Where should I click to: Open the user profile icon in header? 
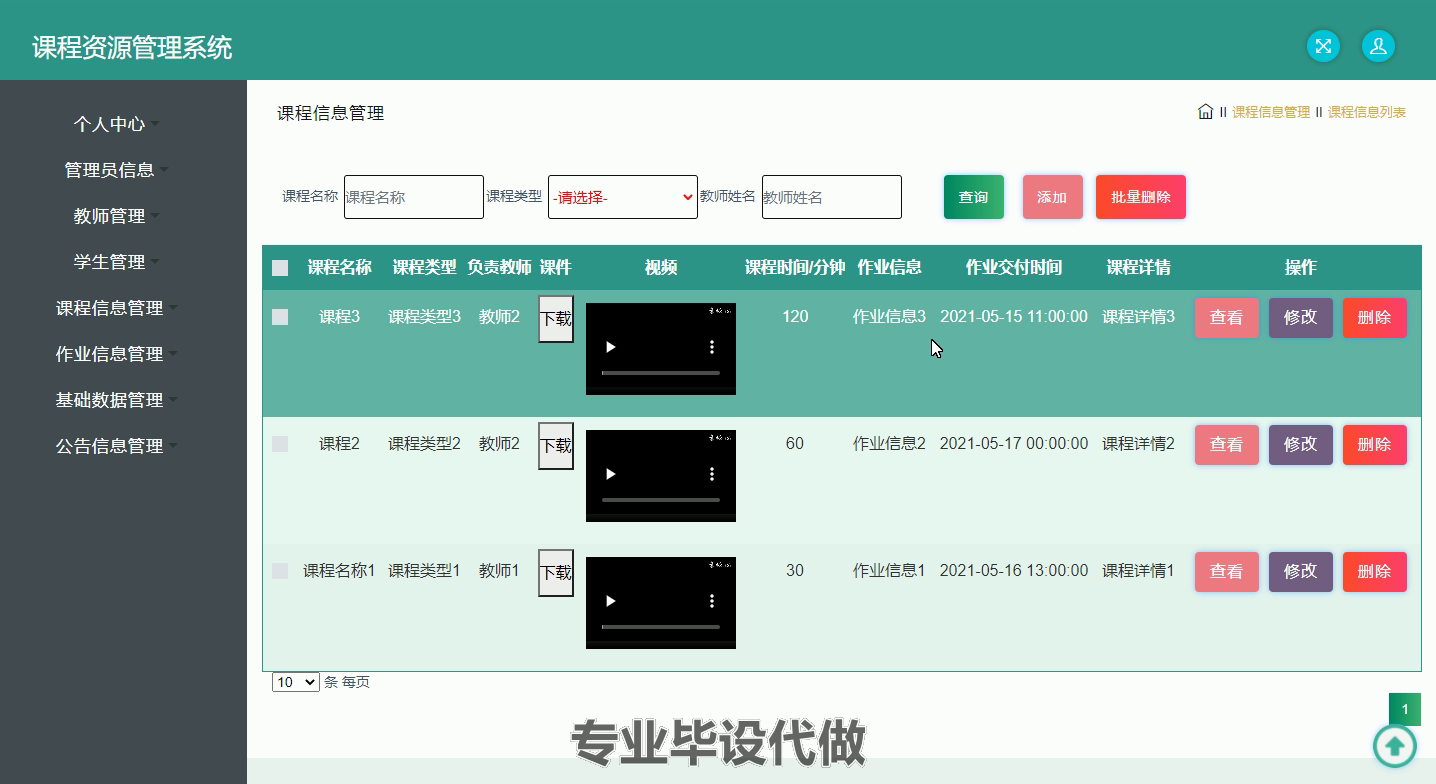[x=1378, y=46]
